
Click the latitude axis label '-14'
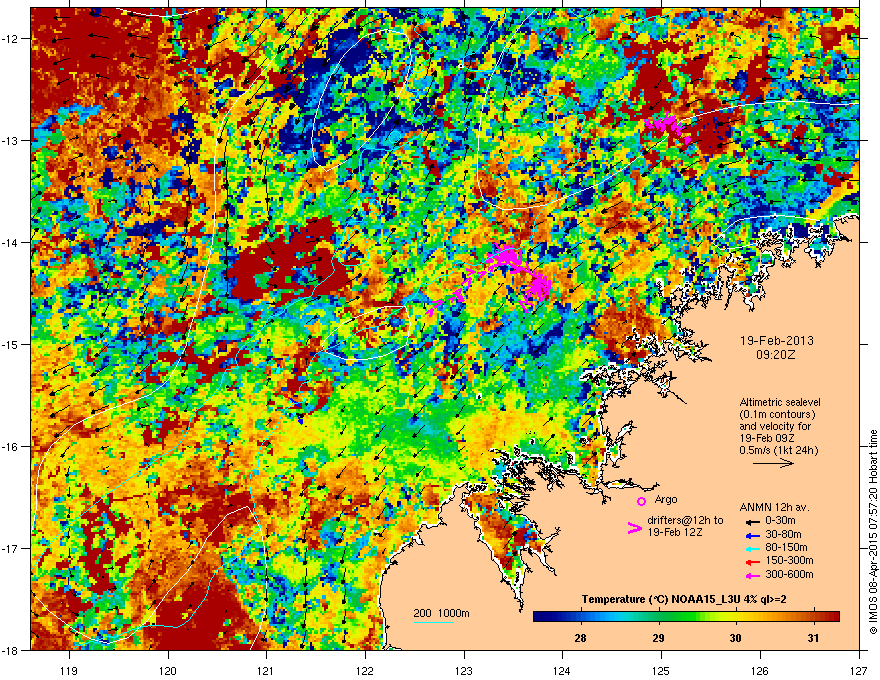(11, 242)
